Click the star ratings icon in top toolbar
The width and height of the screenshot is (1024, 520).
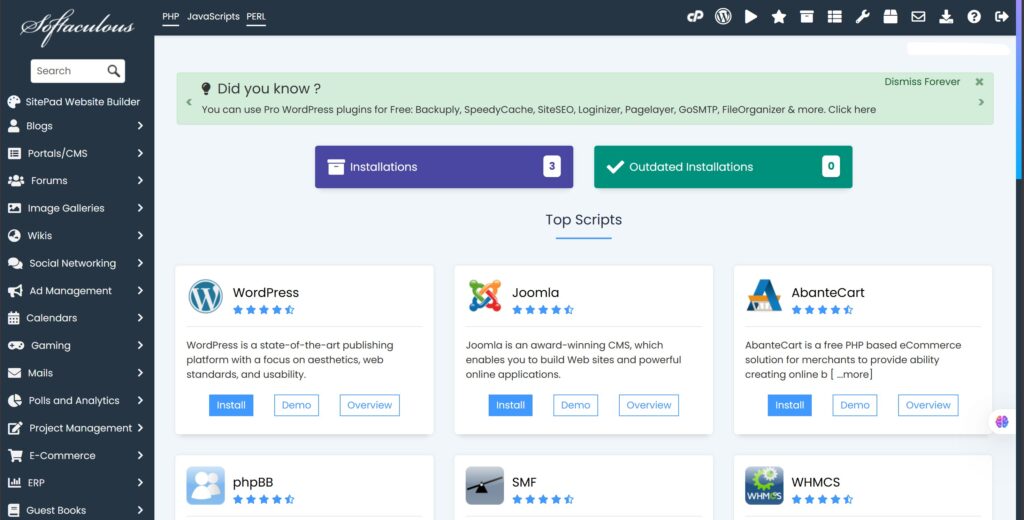tap(779, 17)
